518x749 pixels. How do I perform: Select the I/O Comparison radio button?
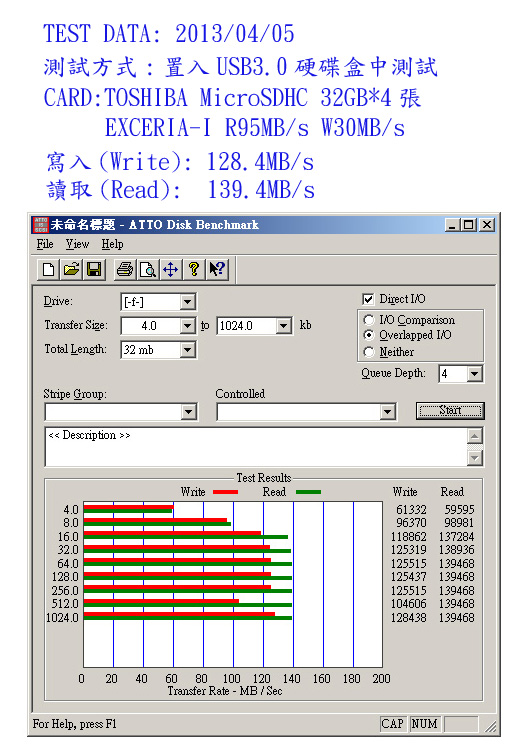(x=368, y=320)
